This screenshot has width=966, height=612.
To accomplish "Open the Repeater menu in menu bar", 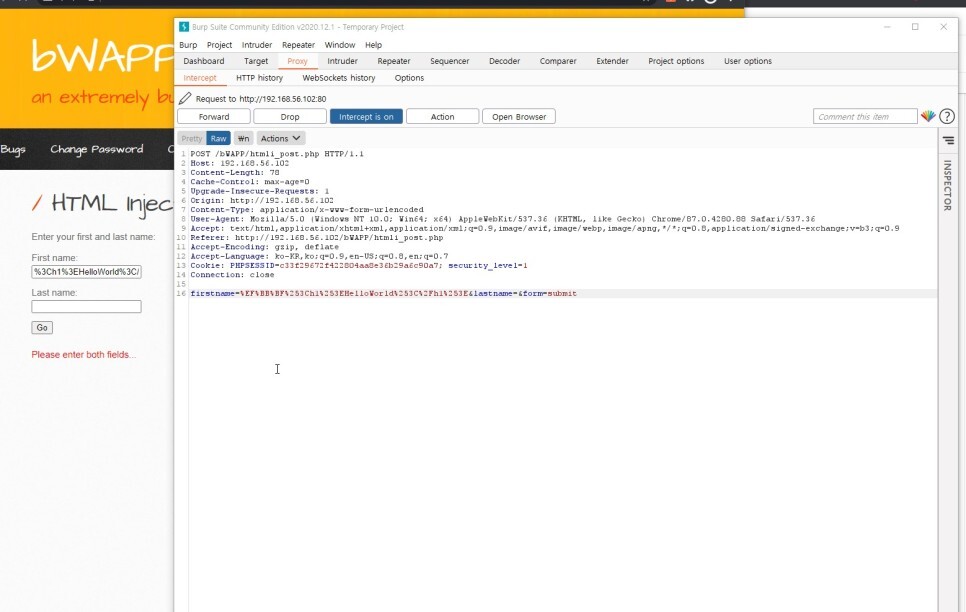I will [298, 45].
